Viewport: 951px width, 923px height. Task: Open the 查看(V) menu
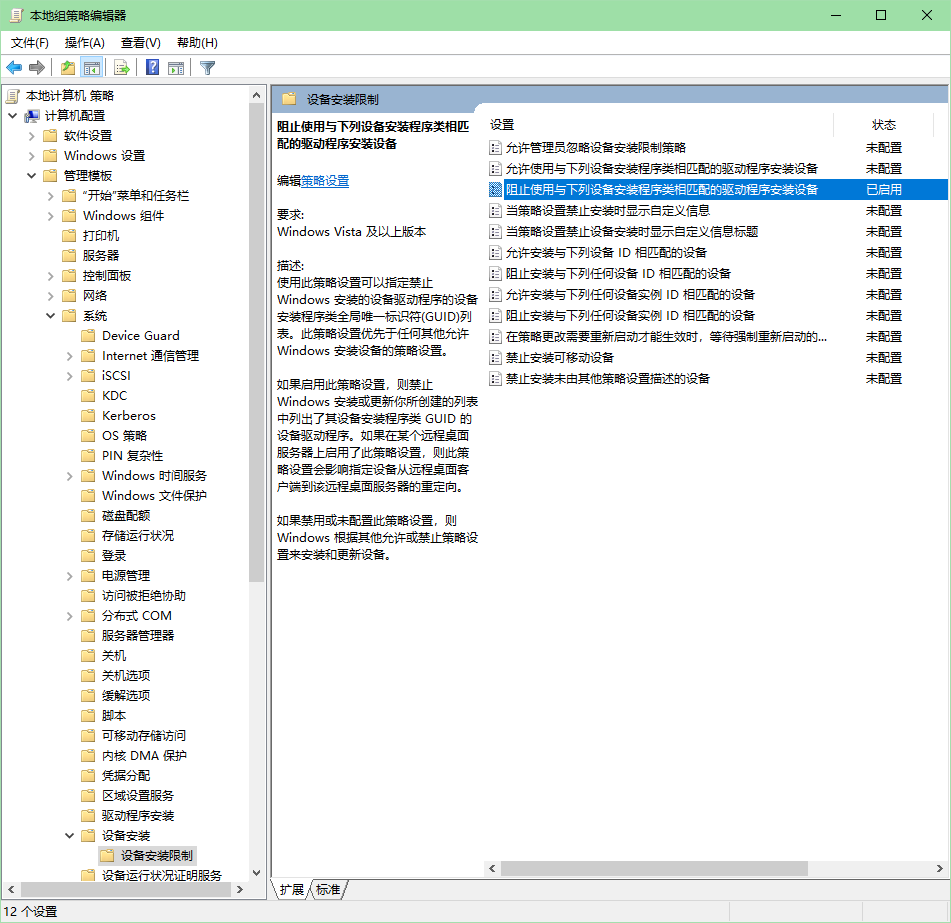pos(141,42)
